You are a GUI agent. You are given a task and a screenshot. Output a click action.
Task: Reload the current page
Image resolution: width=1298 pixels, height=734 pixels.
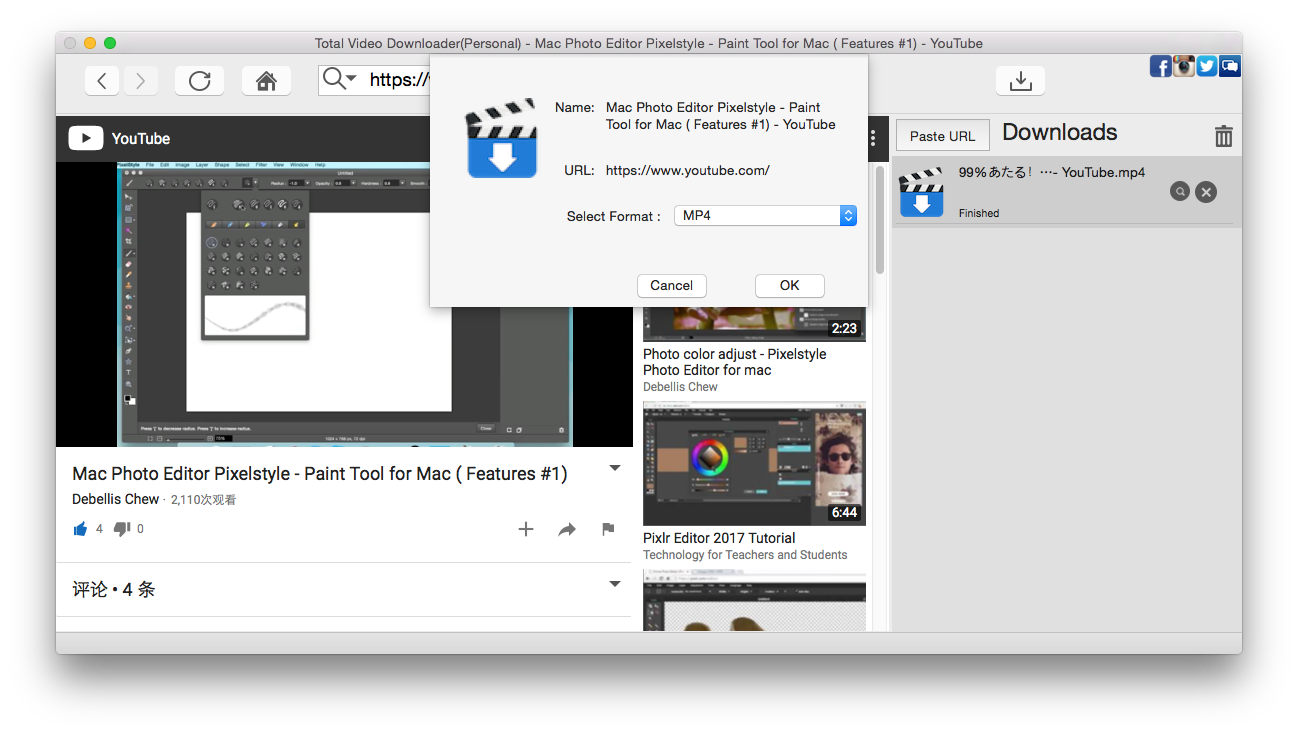click(x=199, y=81)
